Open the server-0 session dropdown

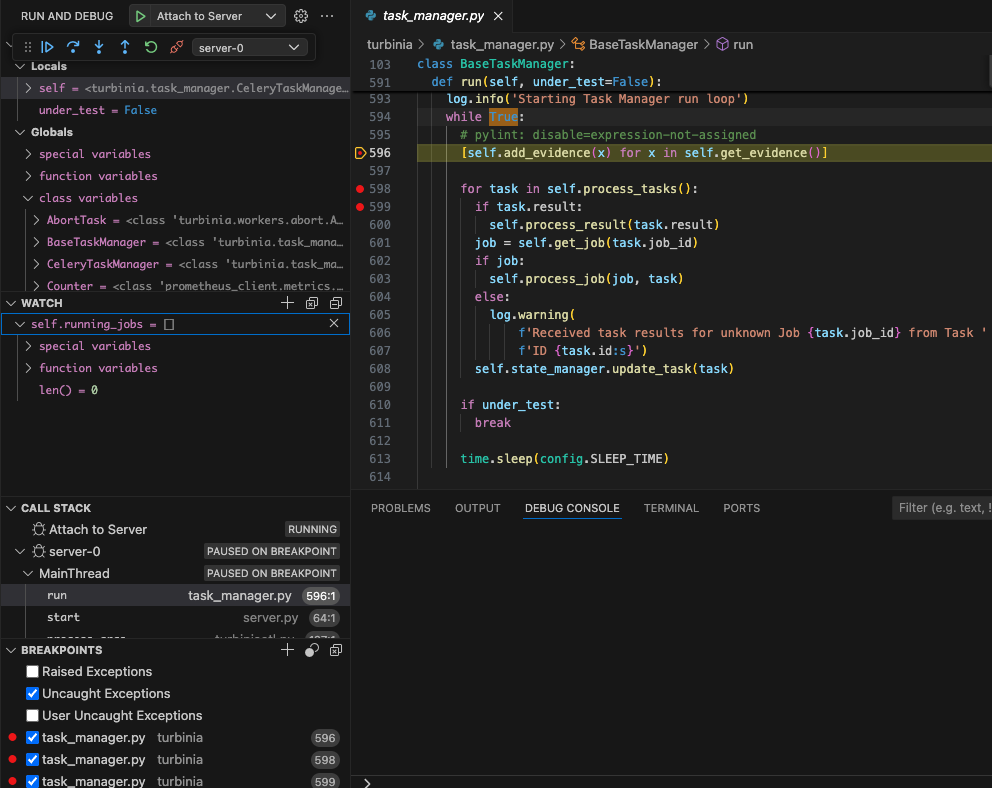249,47
